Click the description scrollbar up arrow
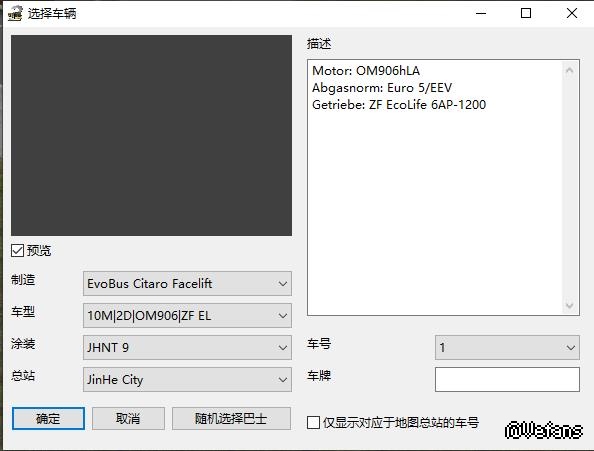 point(569,70)
